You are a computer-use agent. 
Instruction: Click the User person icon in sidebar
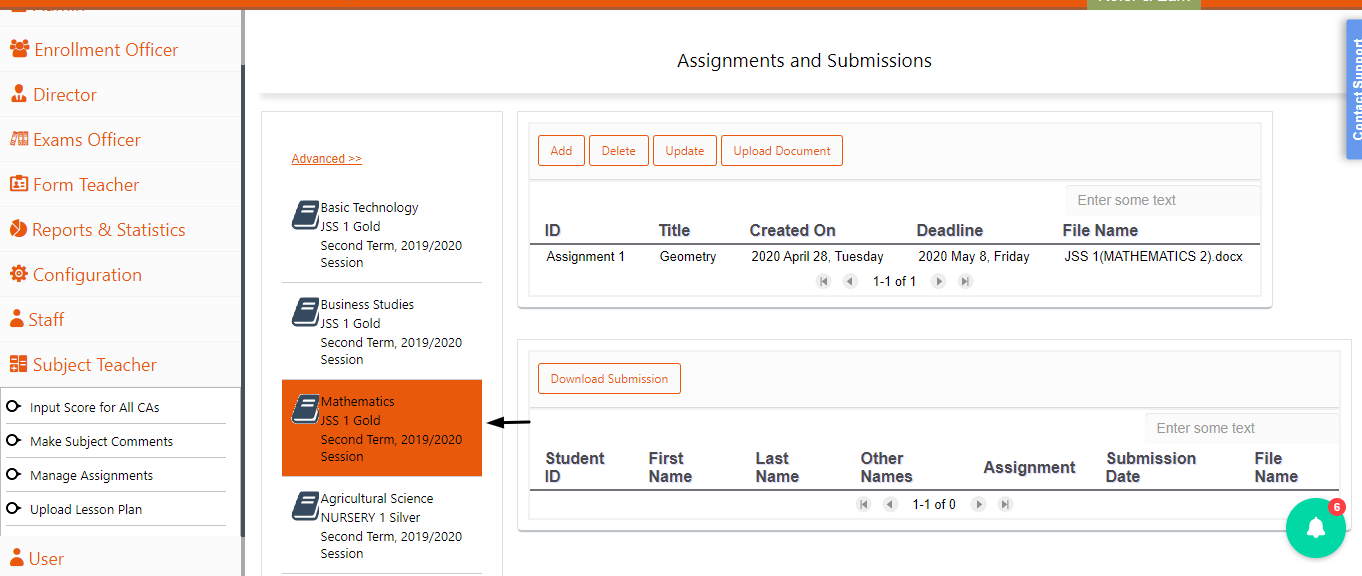(x=17, y=558)
